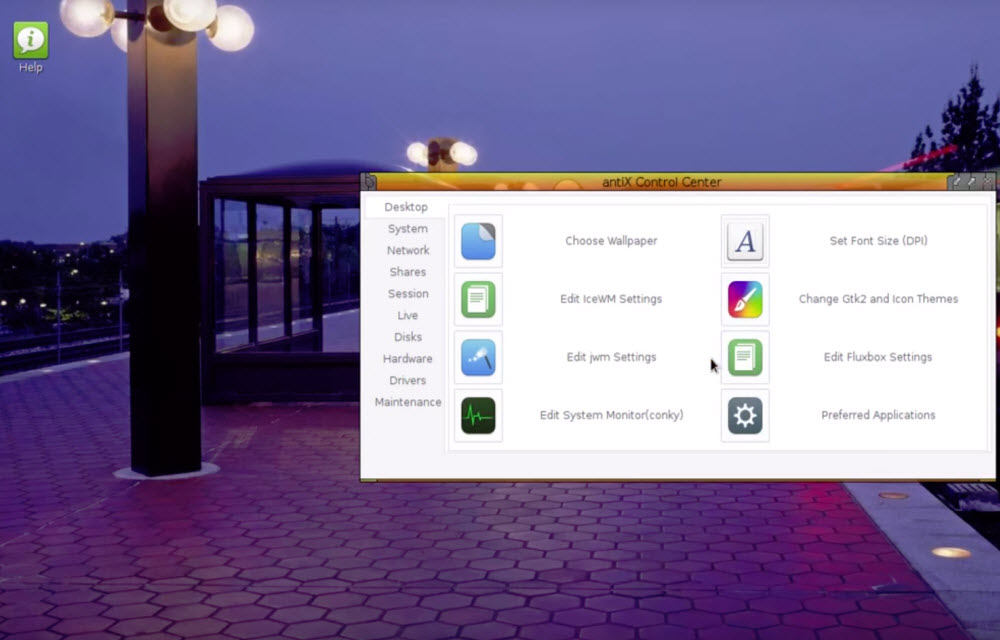Select the Hardware tab
This screenshot has height=640, width=1000.
[x=408, y=359]
